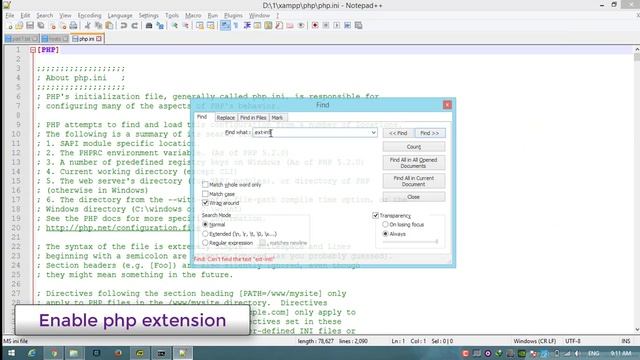Screen dimensions: 640x360
Task: Check Match whole word only
Action: (205, 184)
